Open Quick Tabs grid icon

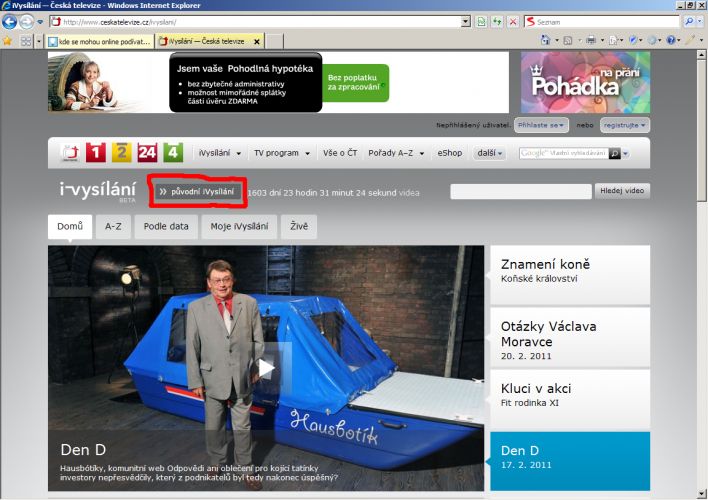[x=26, y=41]
